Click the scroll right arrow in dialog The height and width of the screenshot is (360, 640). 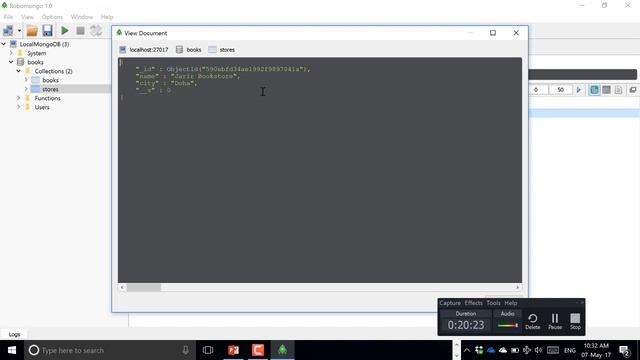518,287
